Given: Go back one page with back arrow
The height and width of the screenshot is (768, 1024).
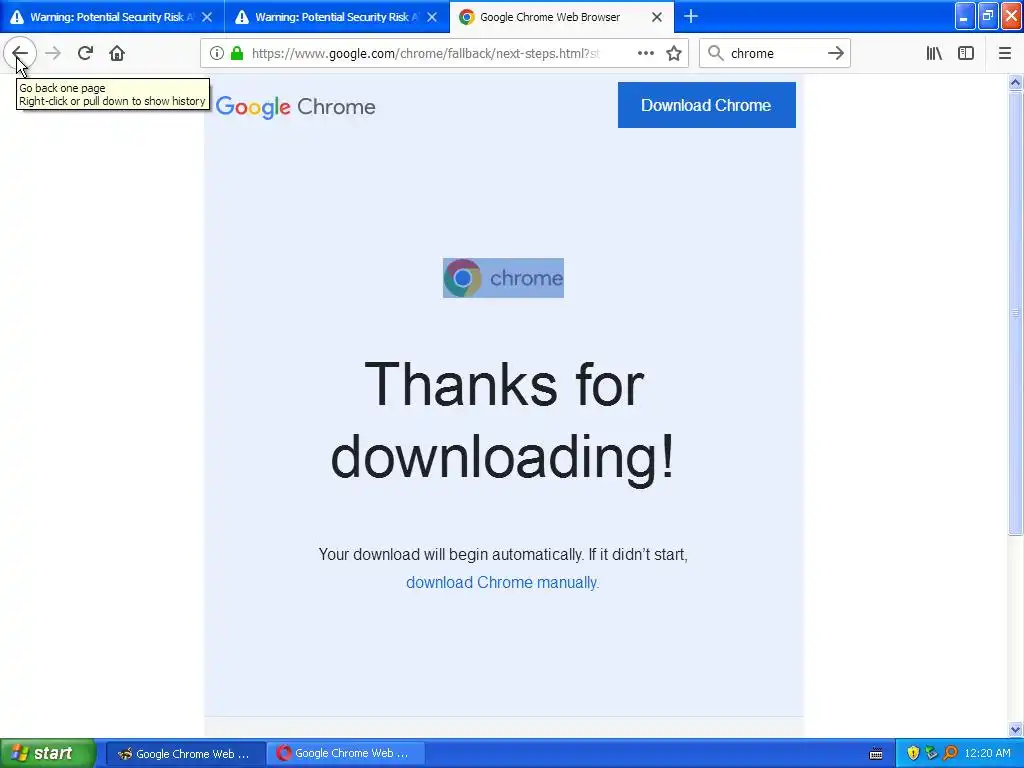Looking at the screenshot, I should click(x=20, y=54).
